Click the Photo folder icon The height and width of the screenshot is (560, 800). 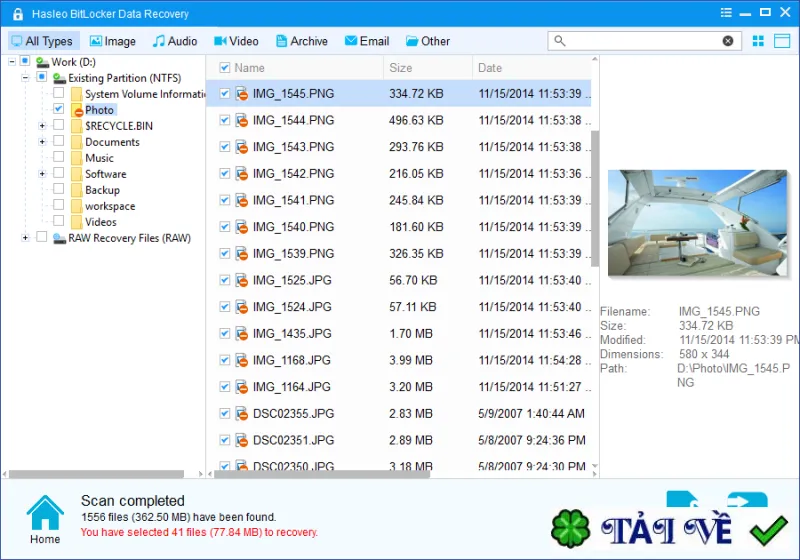(x=77, y=110)
